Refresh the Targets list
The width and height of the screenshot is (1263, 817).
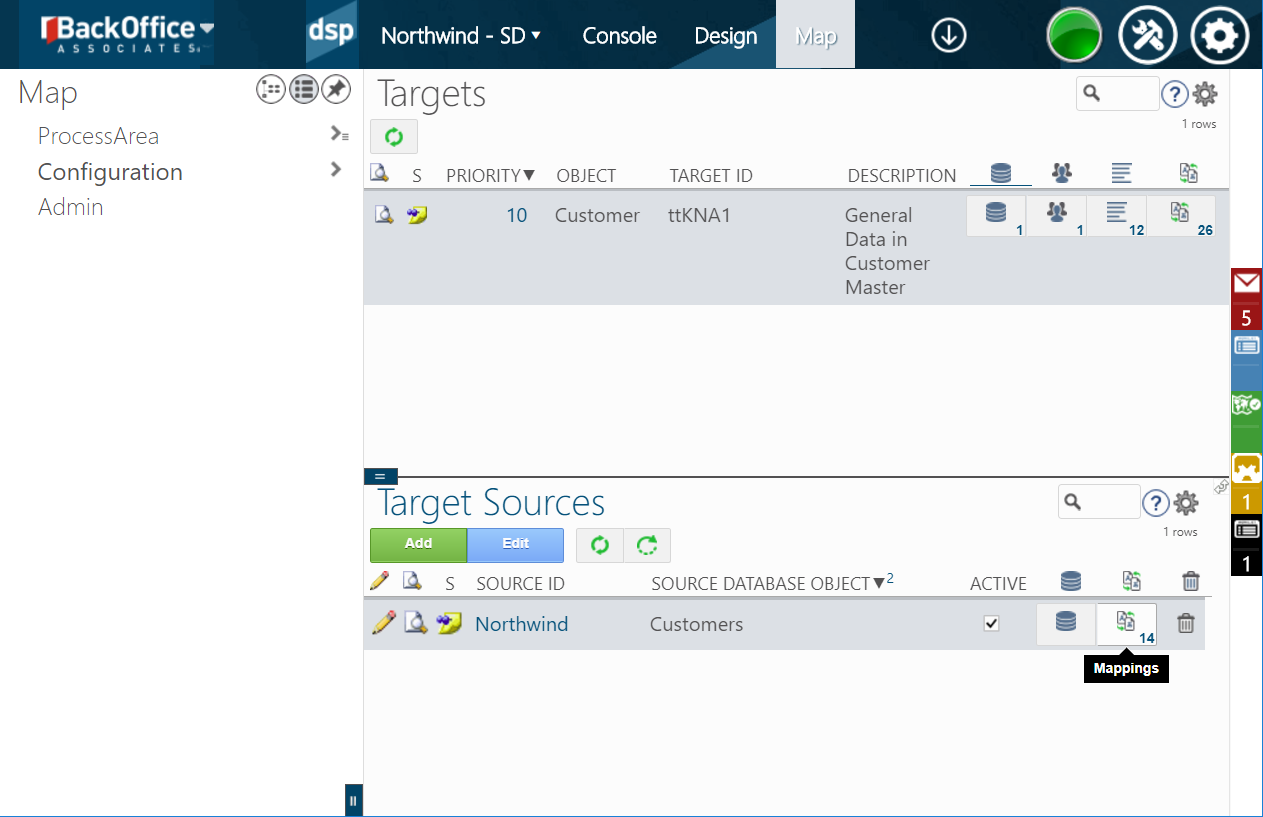[394, 137]
